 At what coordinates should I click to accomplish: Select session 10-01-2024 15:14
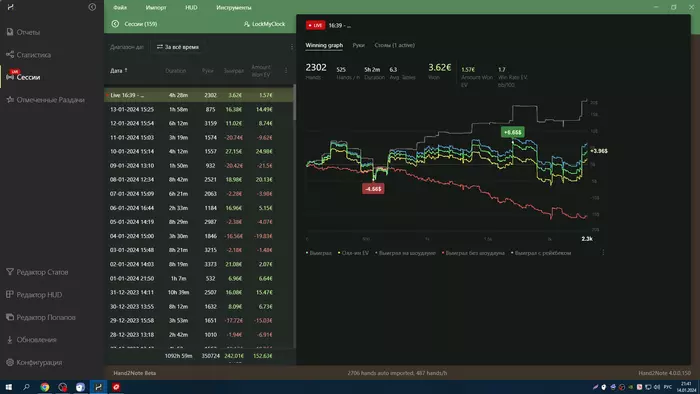click(199, 151)
